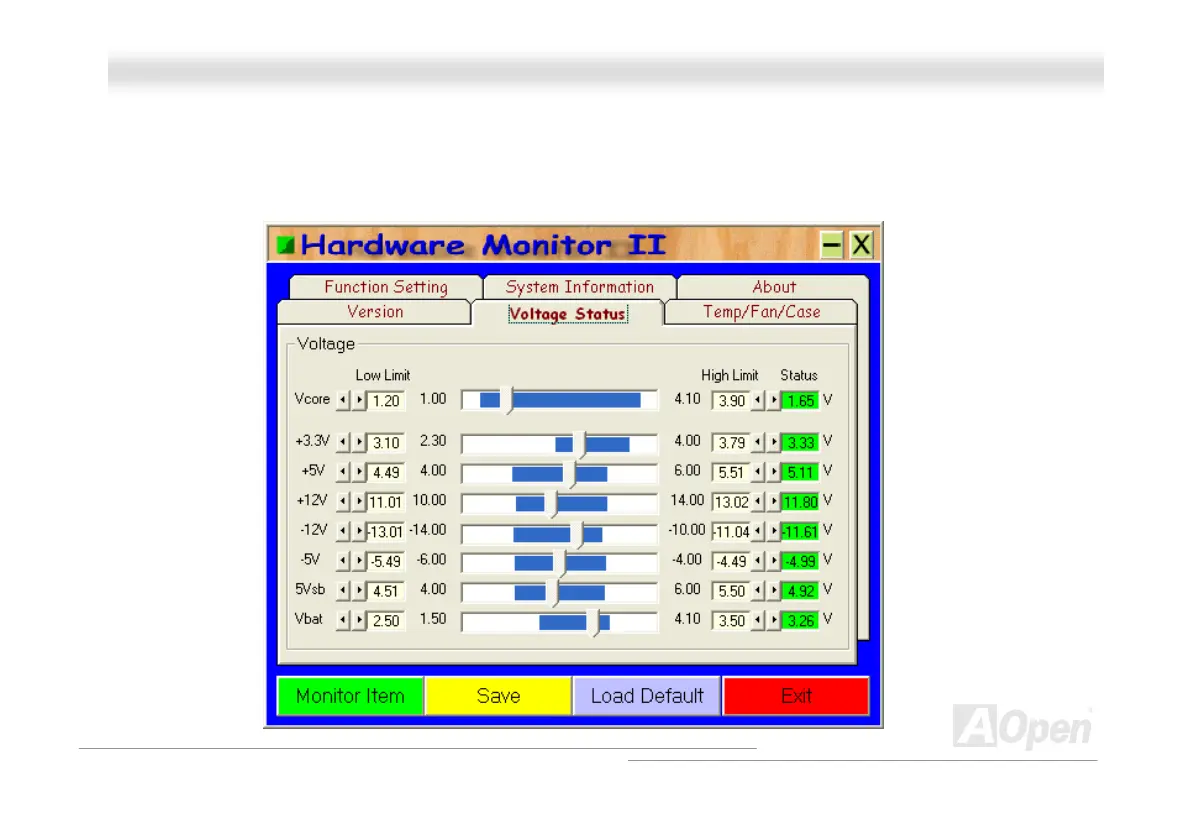Image resolution: width=1190 pixels, height=821 pixels.
Task: Increase the +5V low limit with the right arrow
Action: point(360,472)
